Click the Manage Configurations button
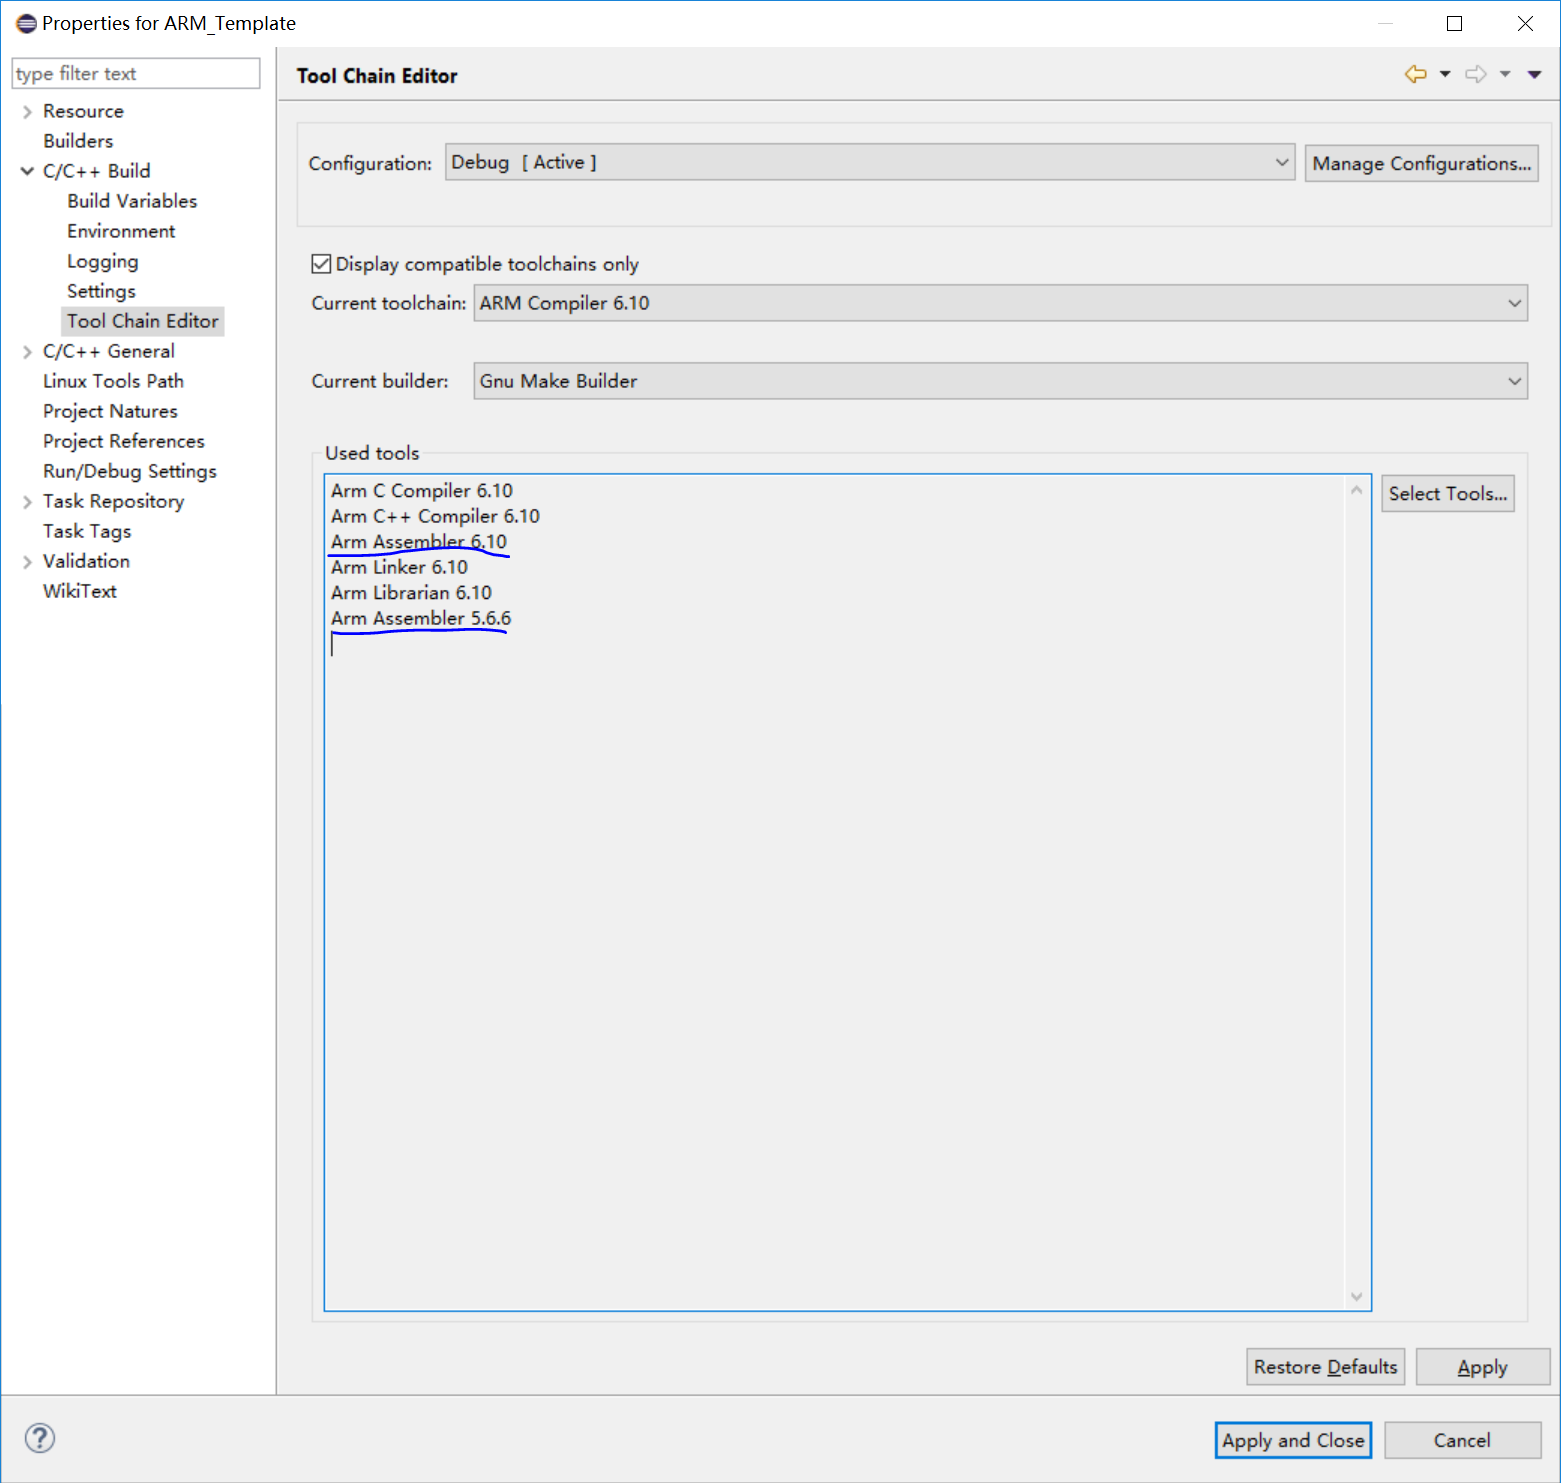The height and width of the screenshot is (1483, 1561). 1421,163
